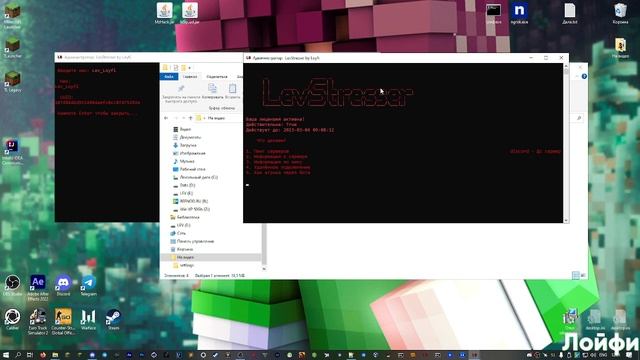
Task: Select TL Legacy desktop icon
Action: coord(12,82)
